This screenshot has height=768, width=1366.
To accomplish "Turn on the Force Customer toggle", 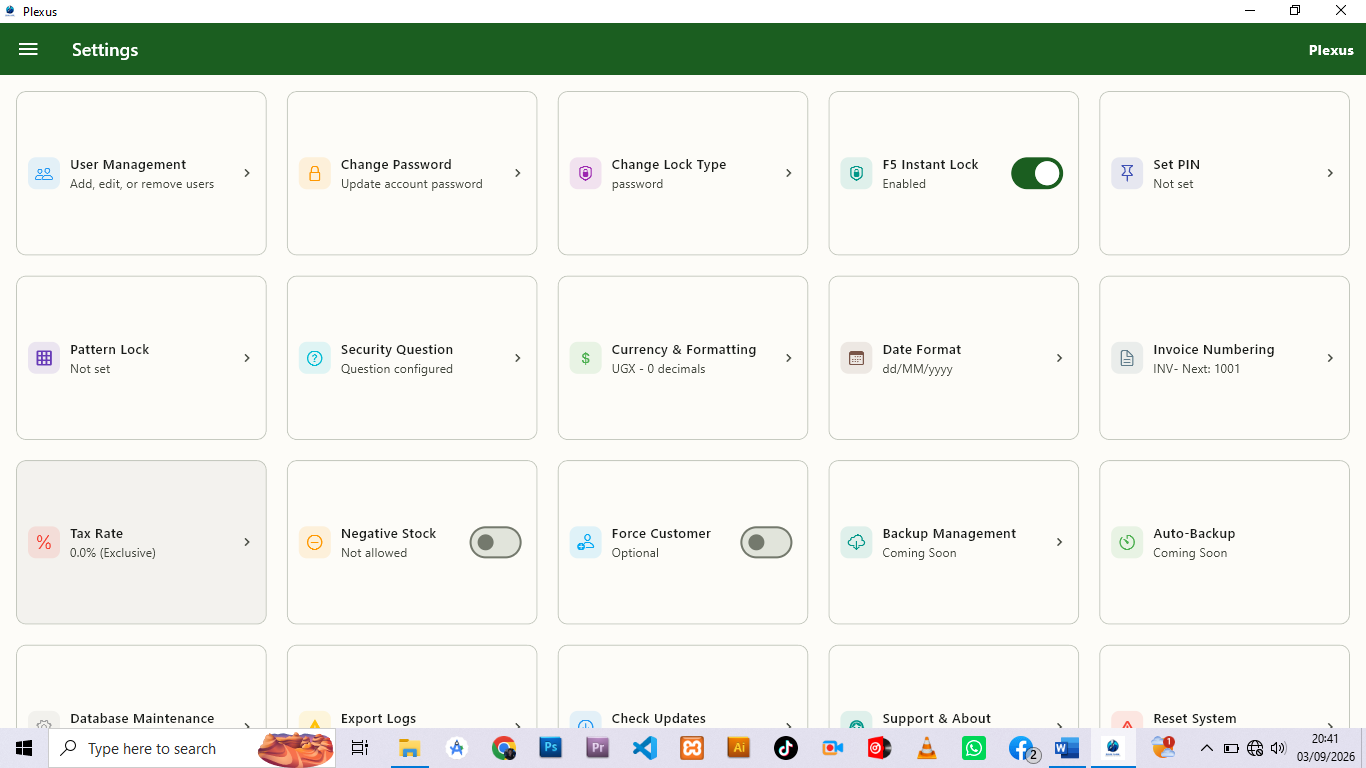I will pyautogui.click(x=766, y=542).
